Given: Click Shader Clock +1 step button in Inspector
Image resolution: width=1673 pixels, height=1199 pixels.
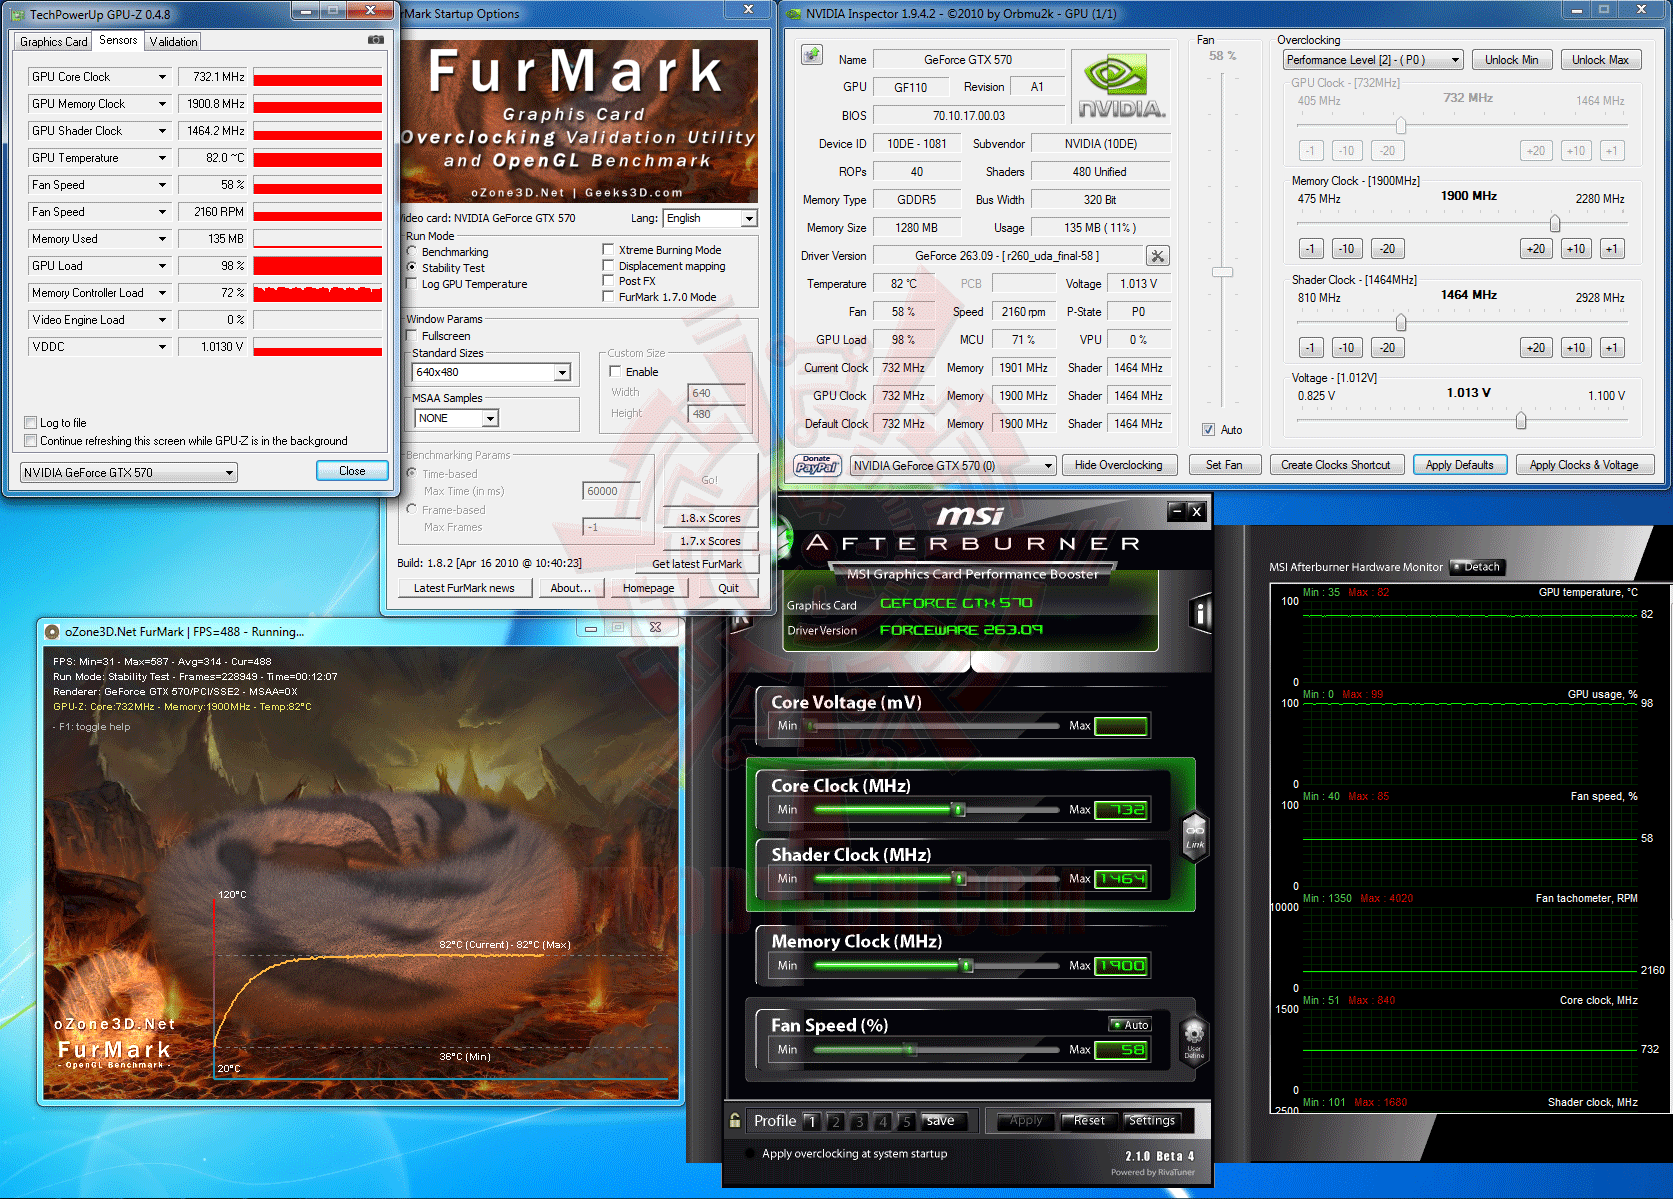Looking at the screenshot, I should click(x=1611, y=348).
